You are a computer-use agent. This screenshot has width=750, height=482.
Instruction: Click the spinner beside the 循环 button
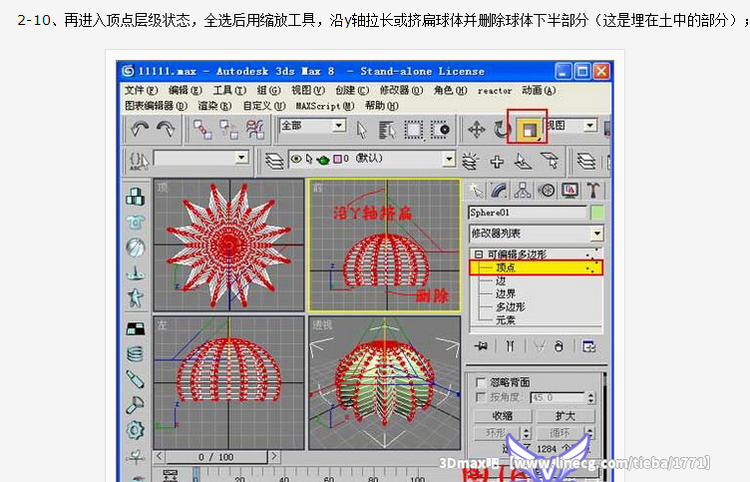(590, 433)
